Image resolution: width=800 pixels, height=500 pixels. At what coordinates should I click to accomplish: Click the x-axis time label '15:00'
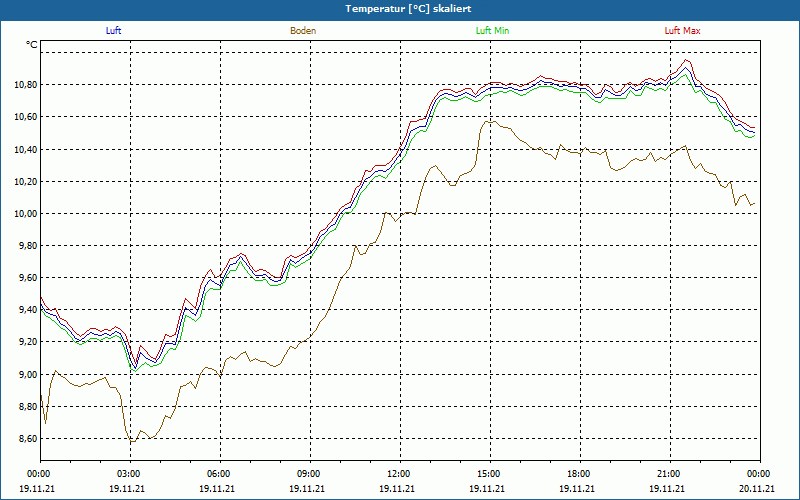[x=490, y=474]
